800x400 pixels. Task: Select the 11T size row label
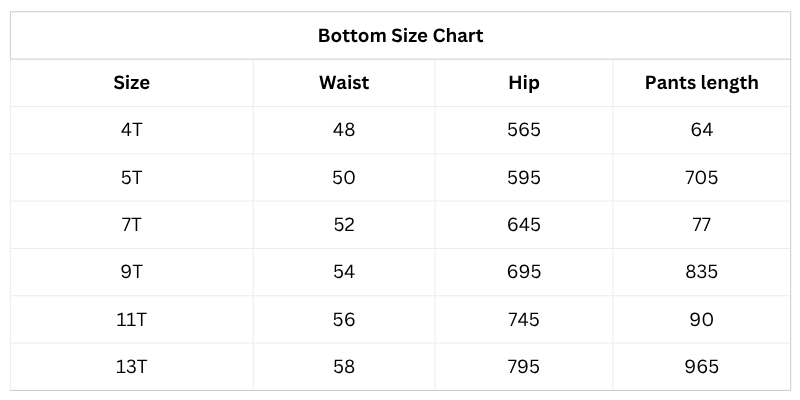pyautogui.click(x=131, y=320)
